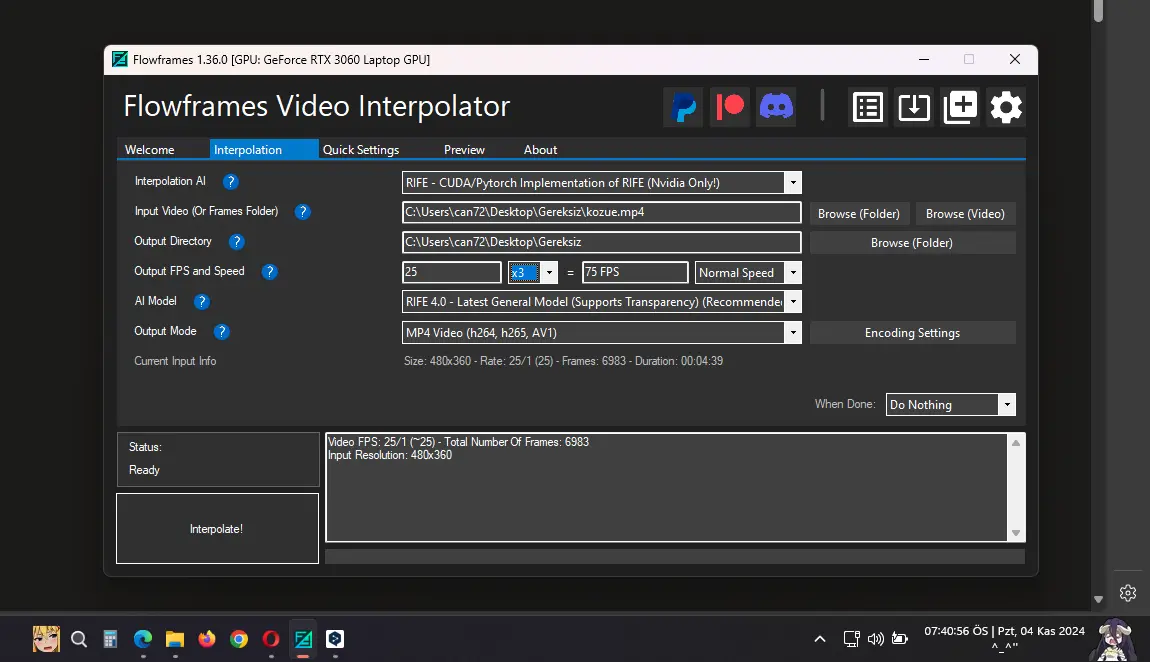This screenshot has width=1150, height=662.
Task: Expand the AI Model RIFE 4.0 dropdown
Action: (793, 302)
